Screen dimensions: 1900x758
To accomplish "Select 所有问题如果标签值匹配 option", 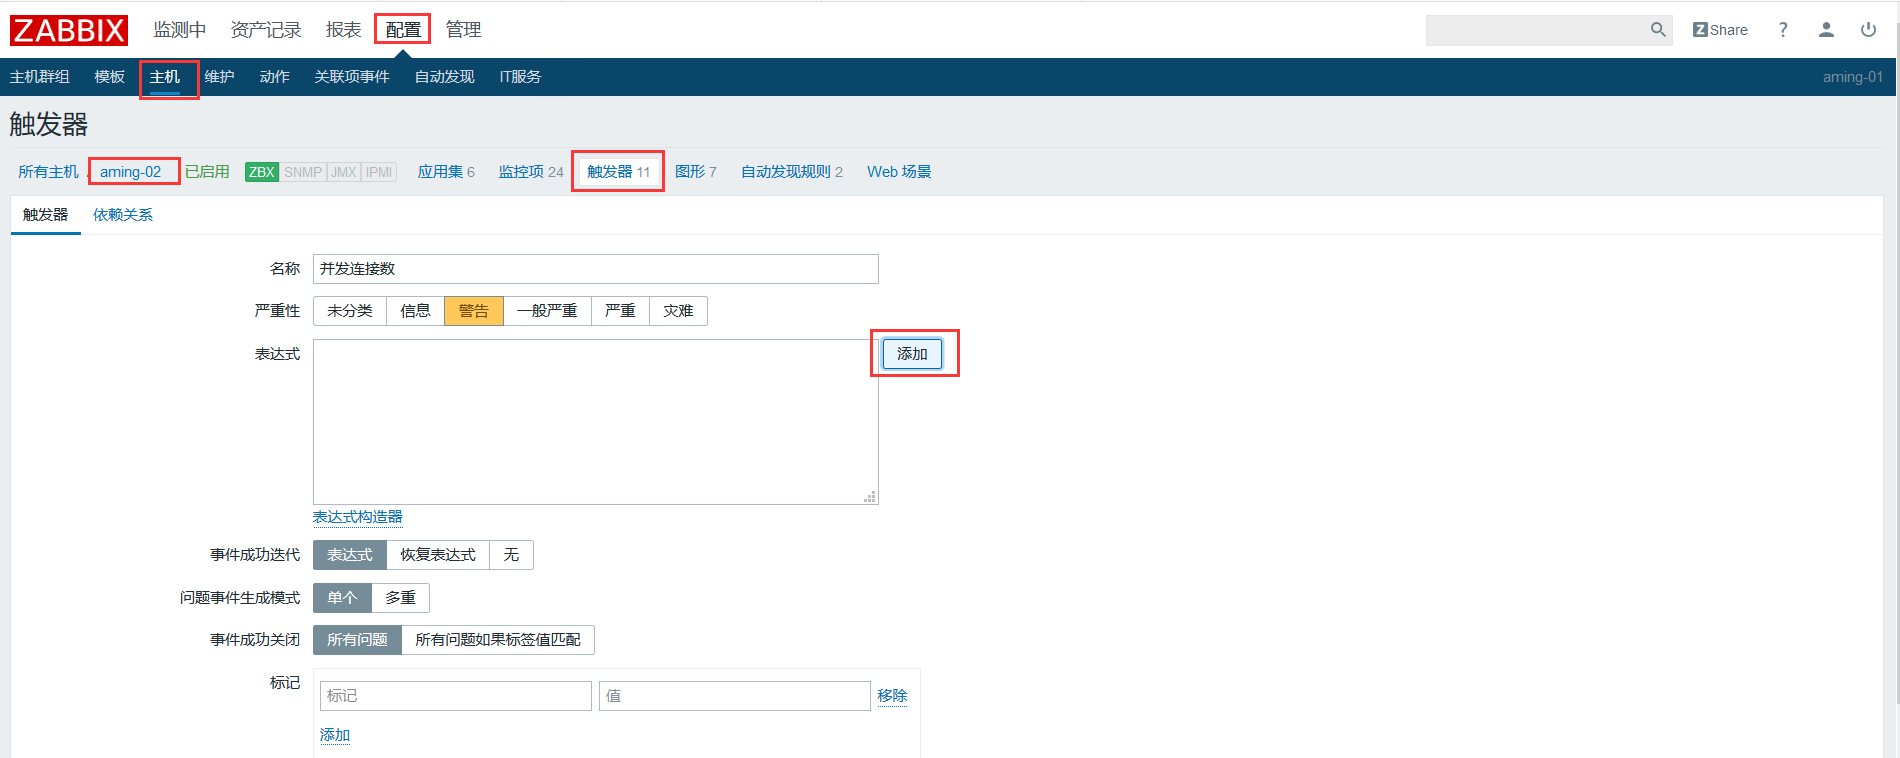I will 498,640.
